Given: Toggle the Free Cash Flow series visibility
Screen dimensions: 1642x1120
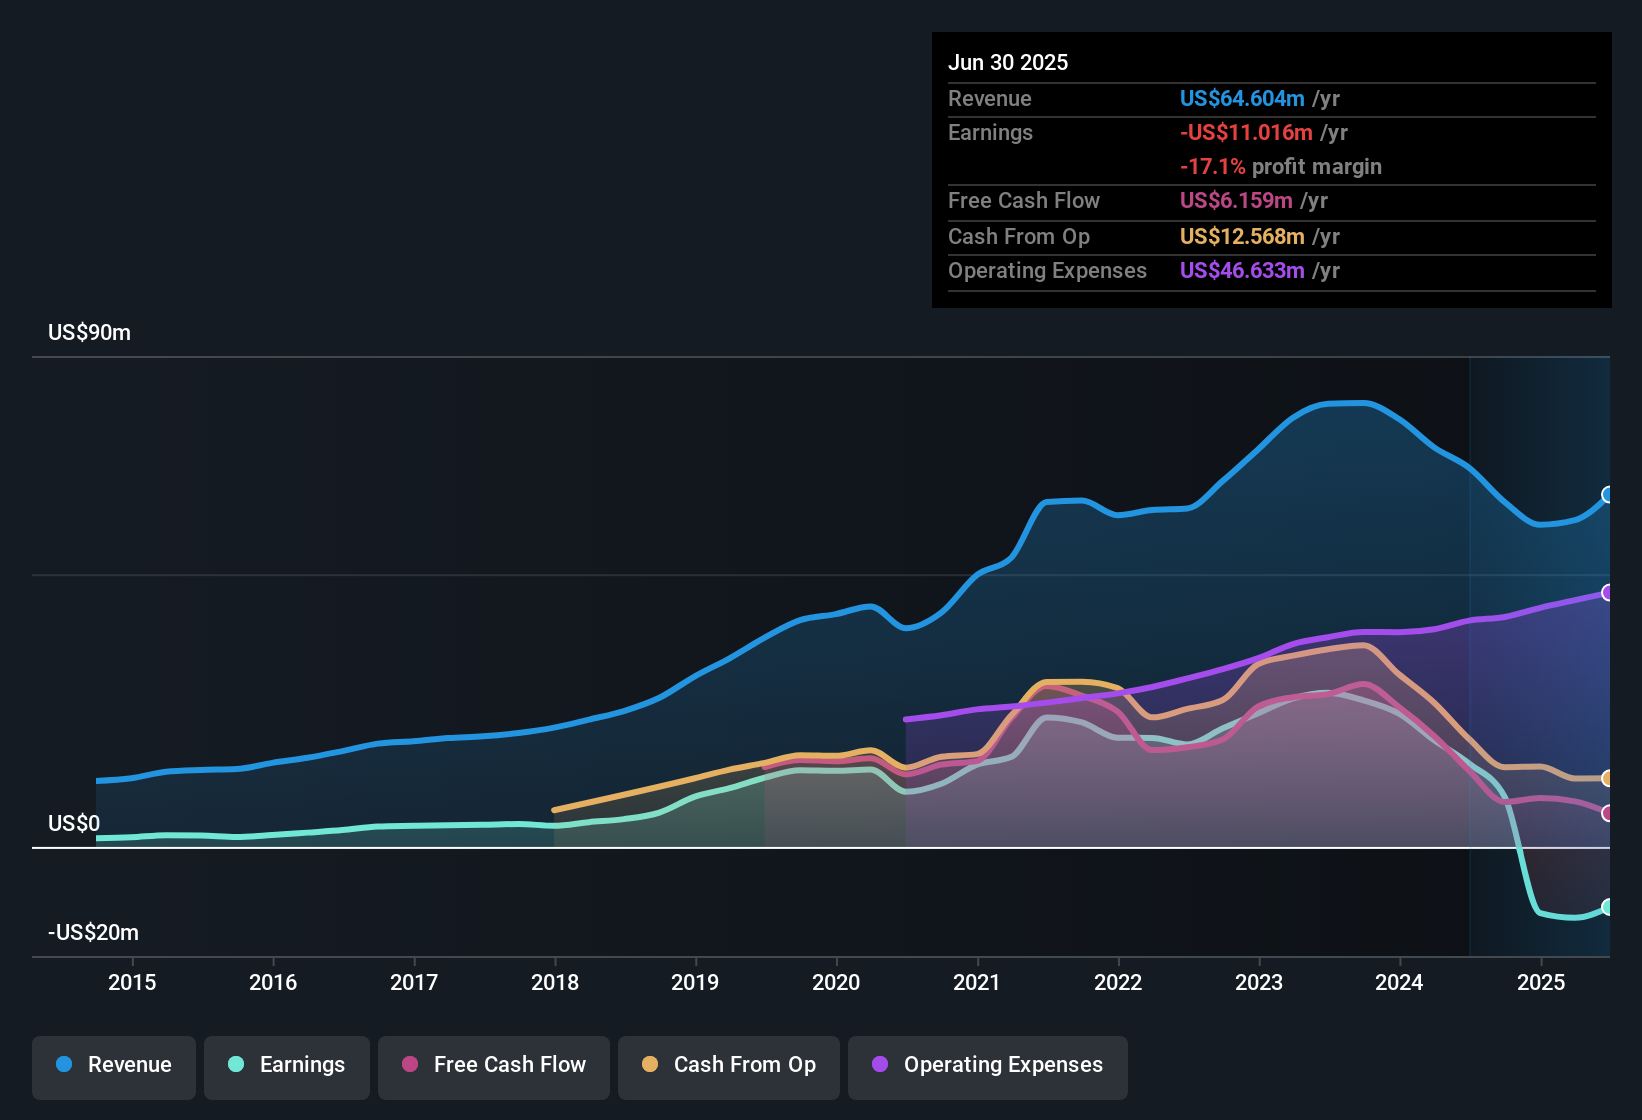Looking at the screenshot, I should 493,1065.
